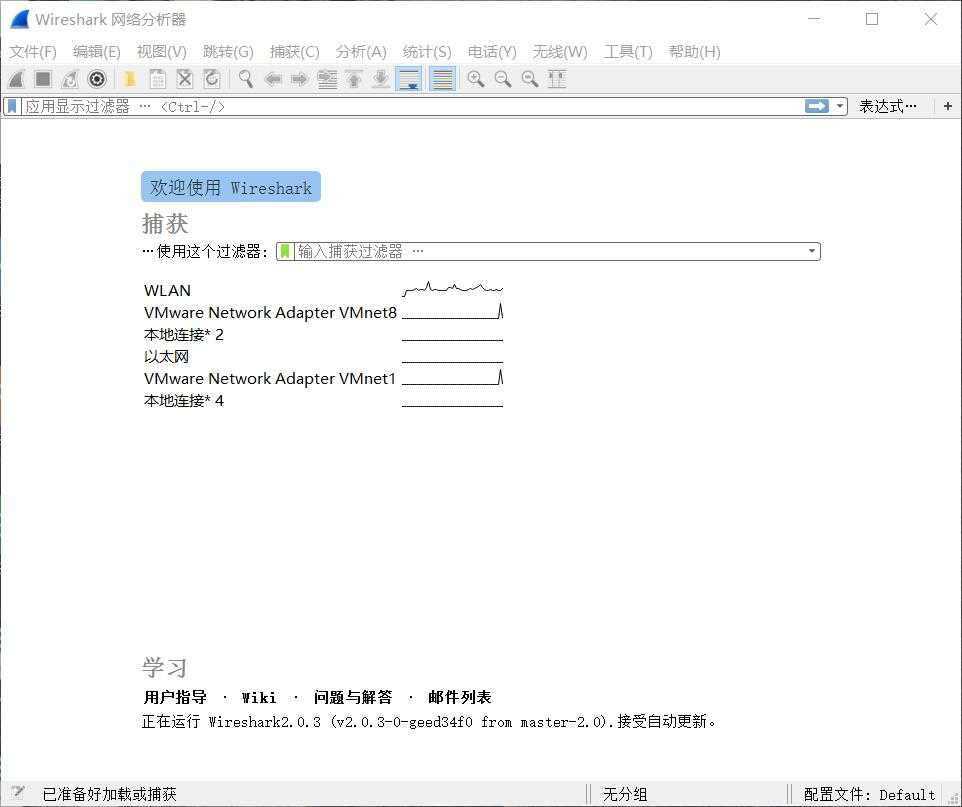
Task: Select VMware Network Adapter VMnet1 interface
Action: pyautogui.click(x=270, y=379)
